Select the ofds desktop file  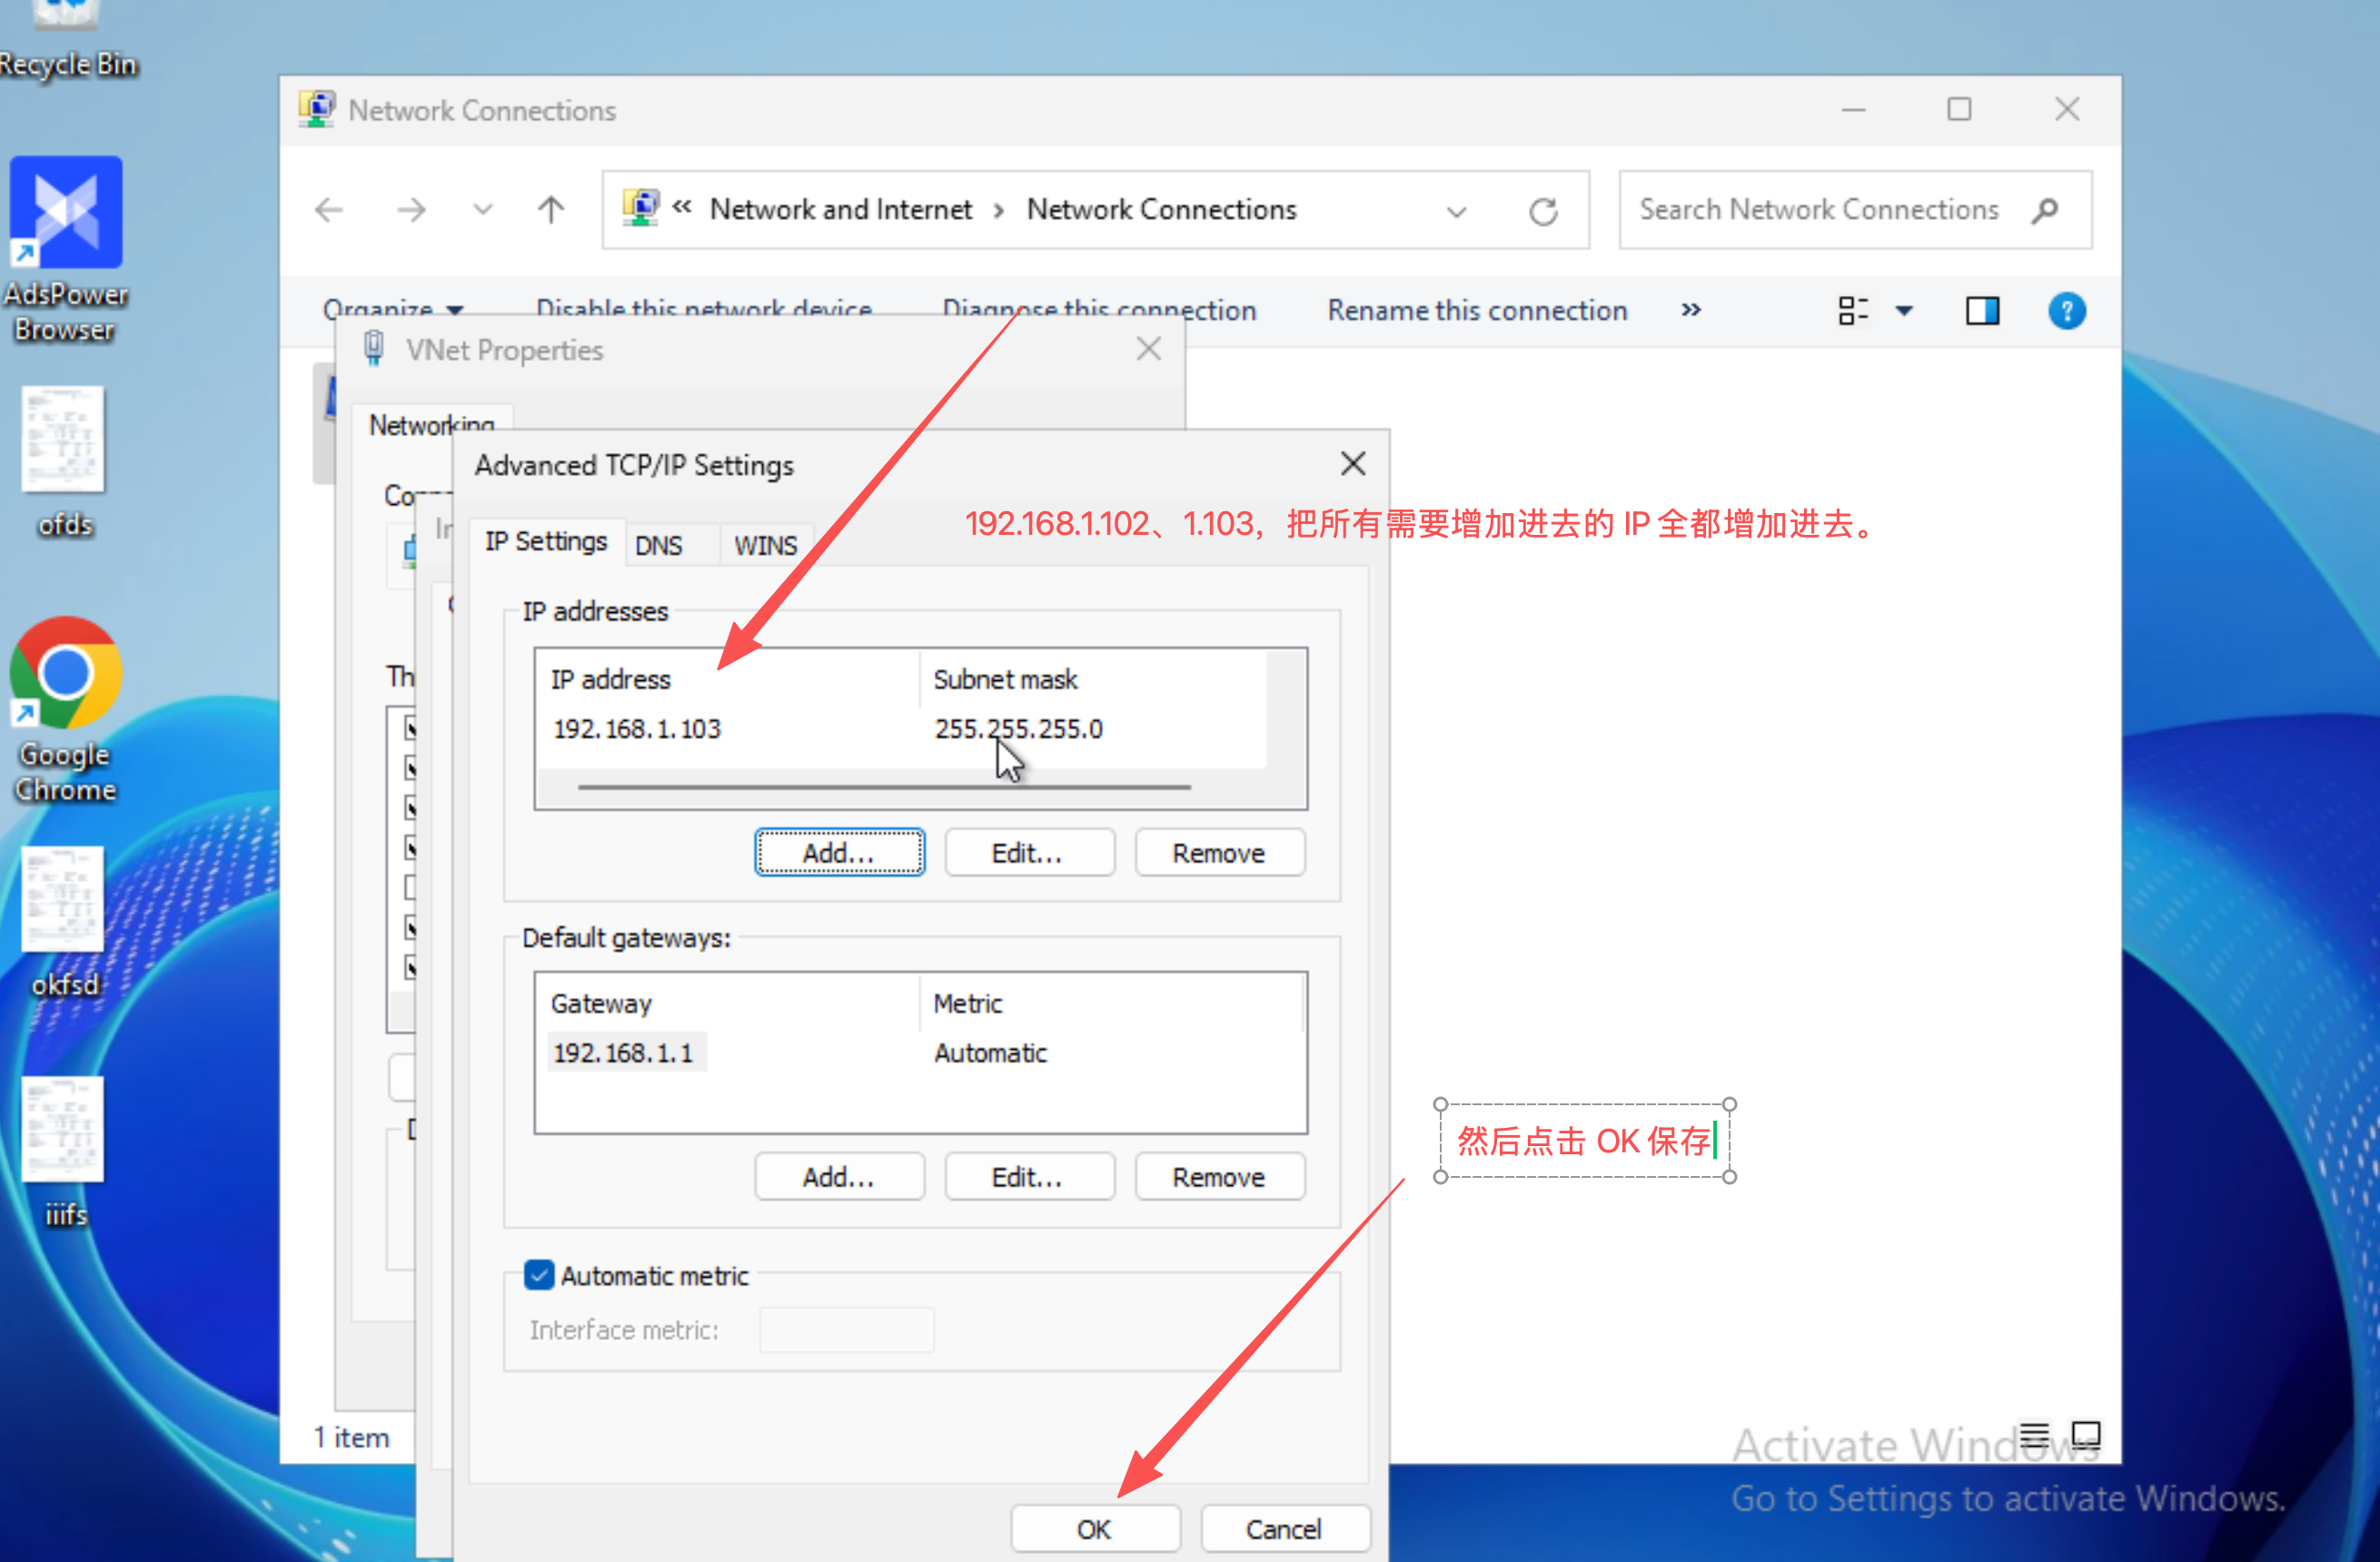(x=64, y=462)
